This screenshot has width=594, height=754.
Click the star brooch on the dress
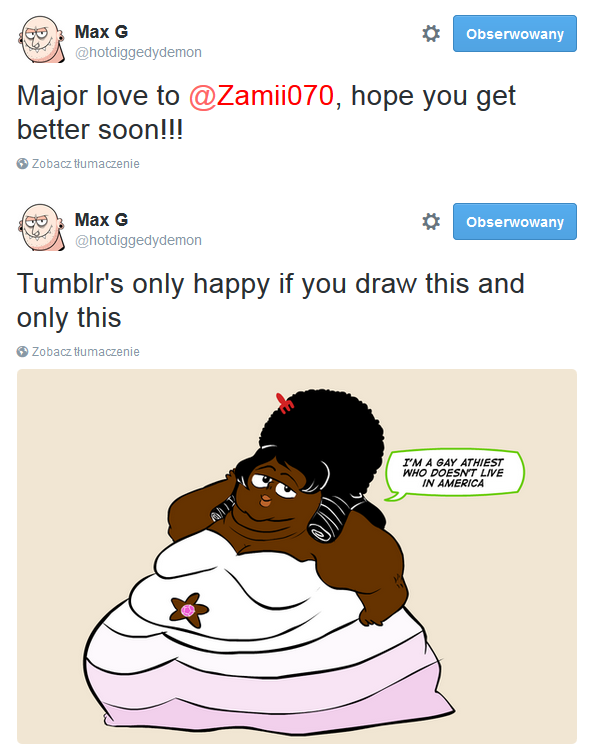click(189, 610)
